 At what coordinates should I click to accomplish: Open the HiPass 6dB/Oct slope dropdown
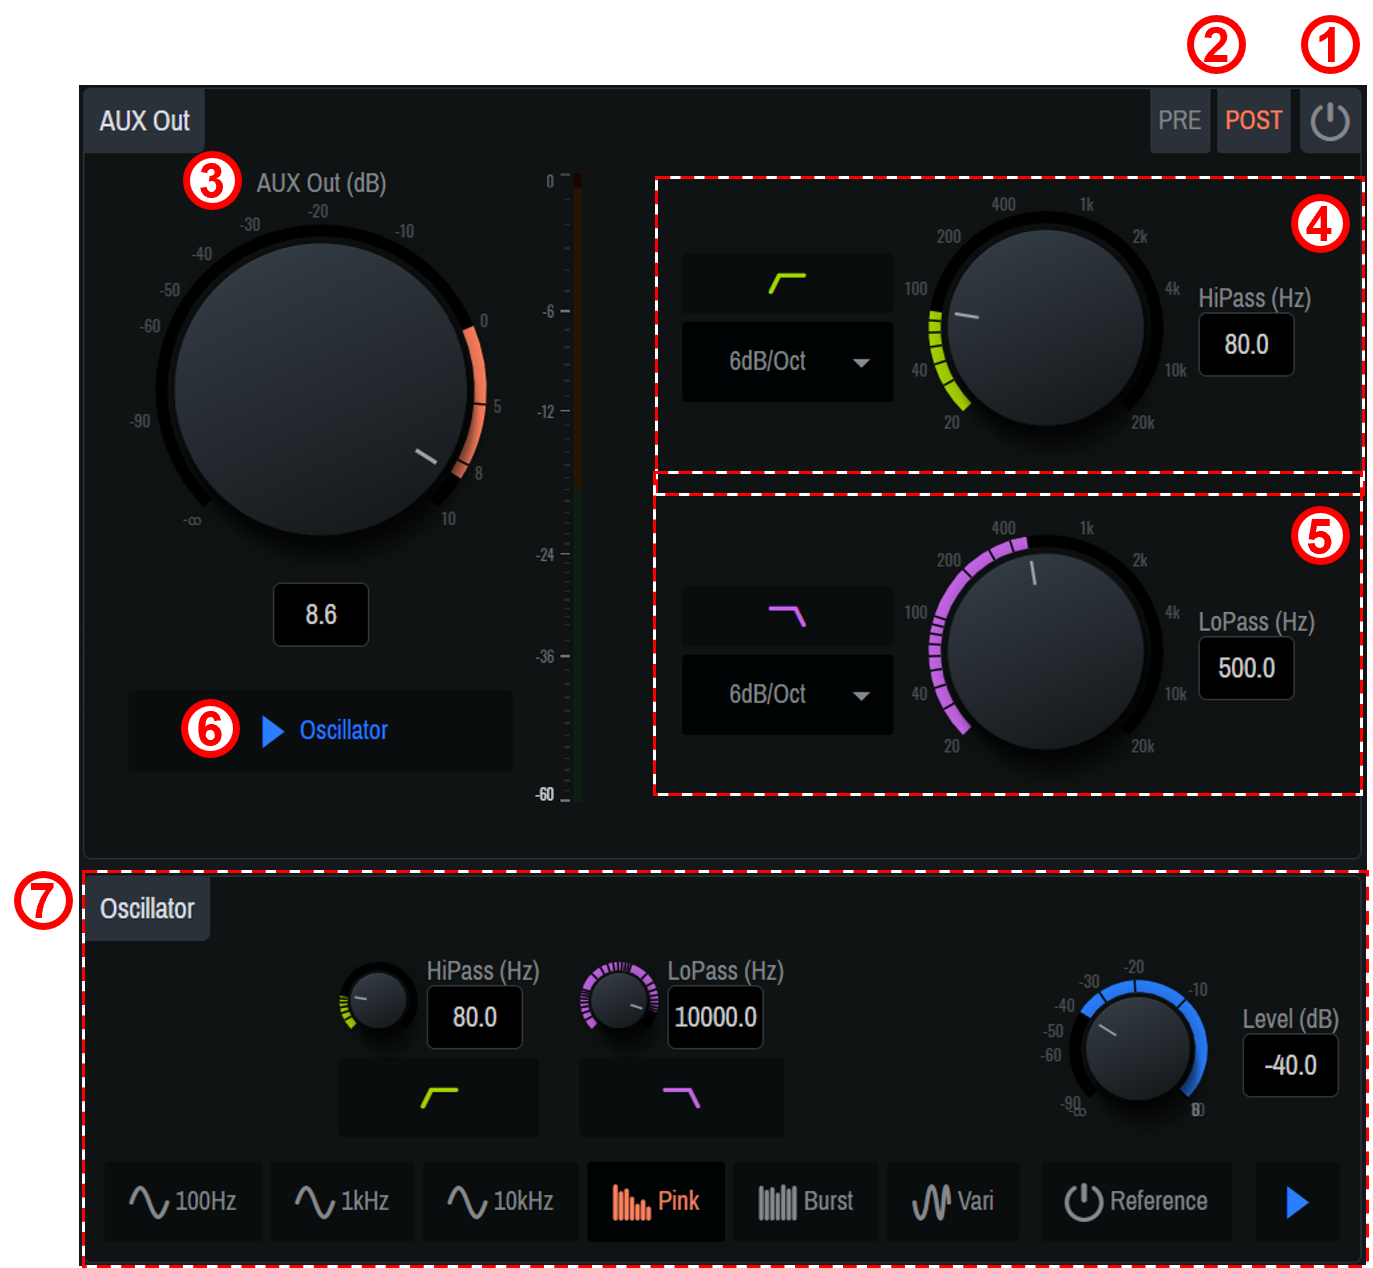(x=787, y=362)
